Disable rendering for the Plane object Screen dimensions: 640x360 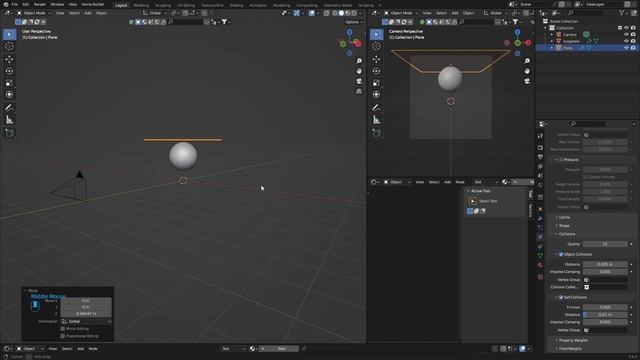click(x=633, y=48)
